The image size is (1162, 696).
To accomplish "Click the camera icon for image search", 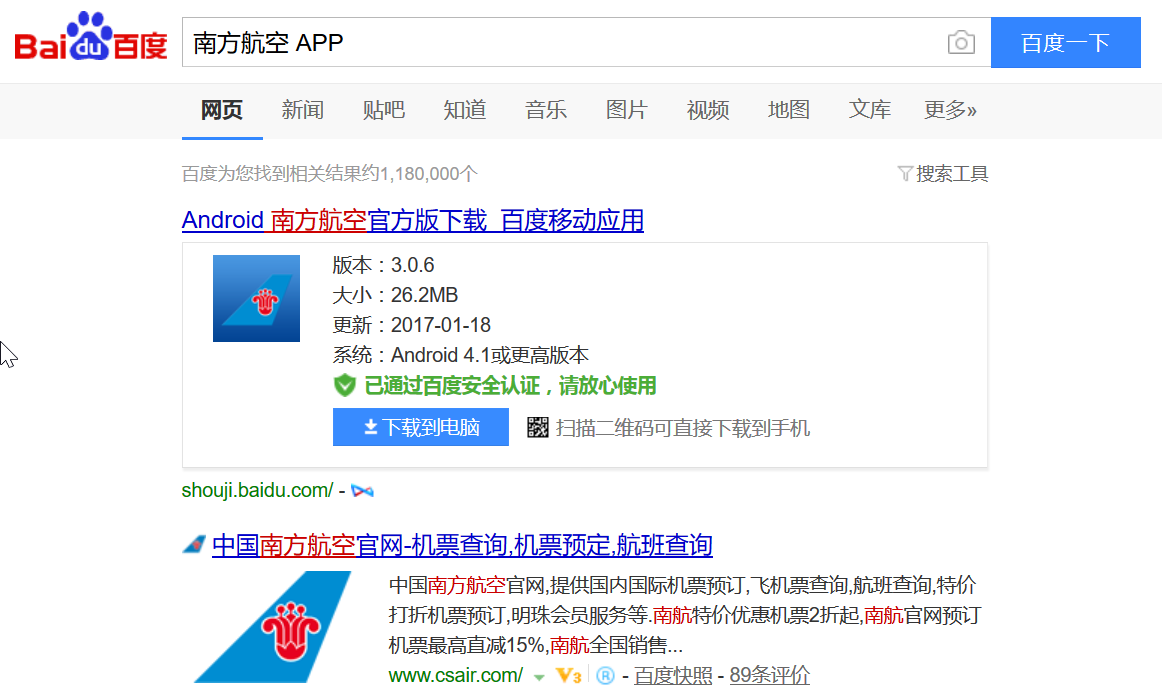I will click(960, 43).
